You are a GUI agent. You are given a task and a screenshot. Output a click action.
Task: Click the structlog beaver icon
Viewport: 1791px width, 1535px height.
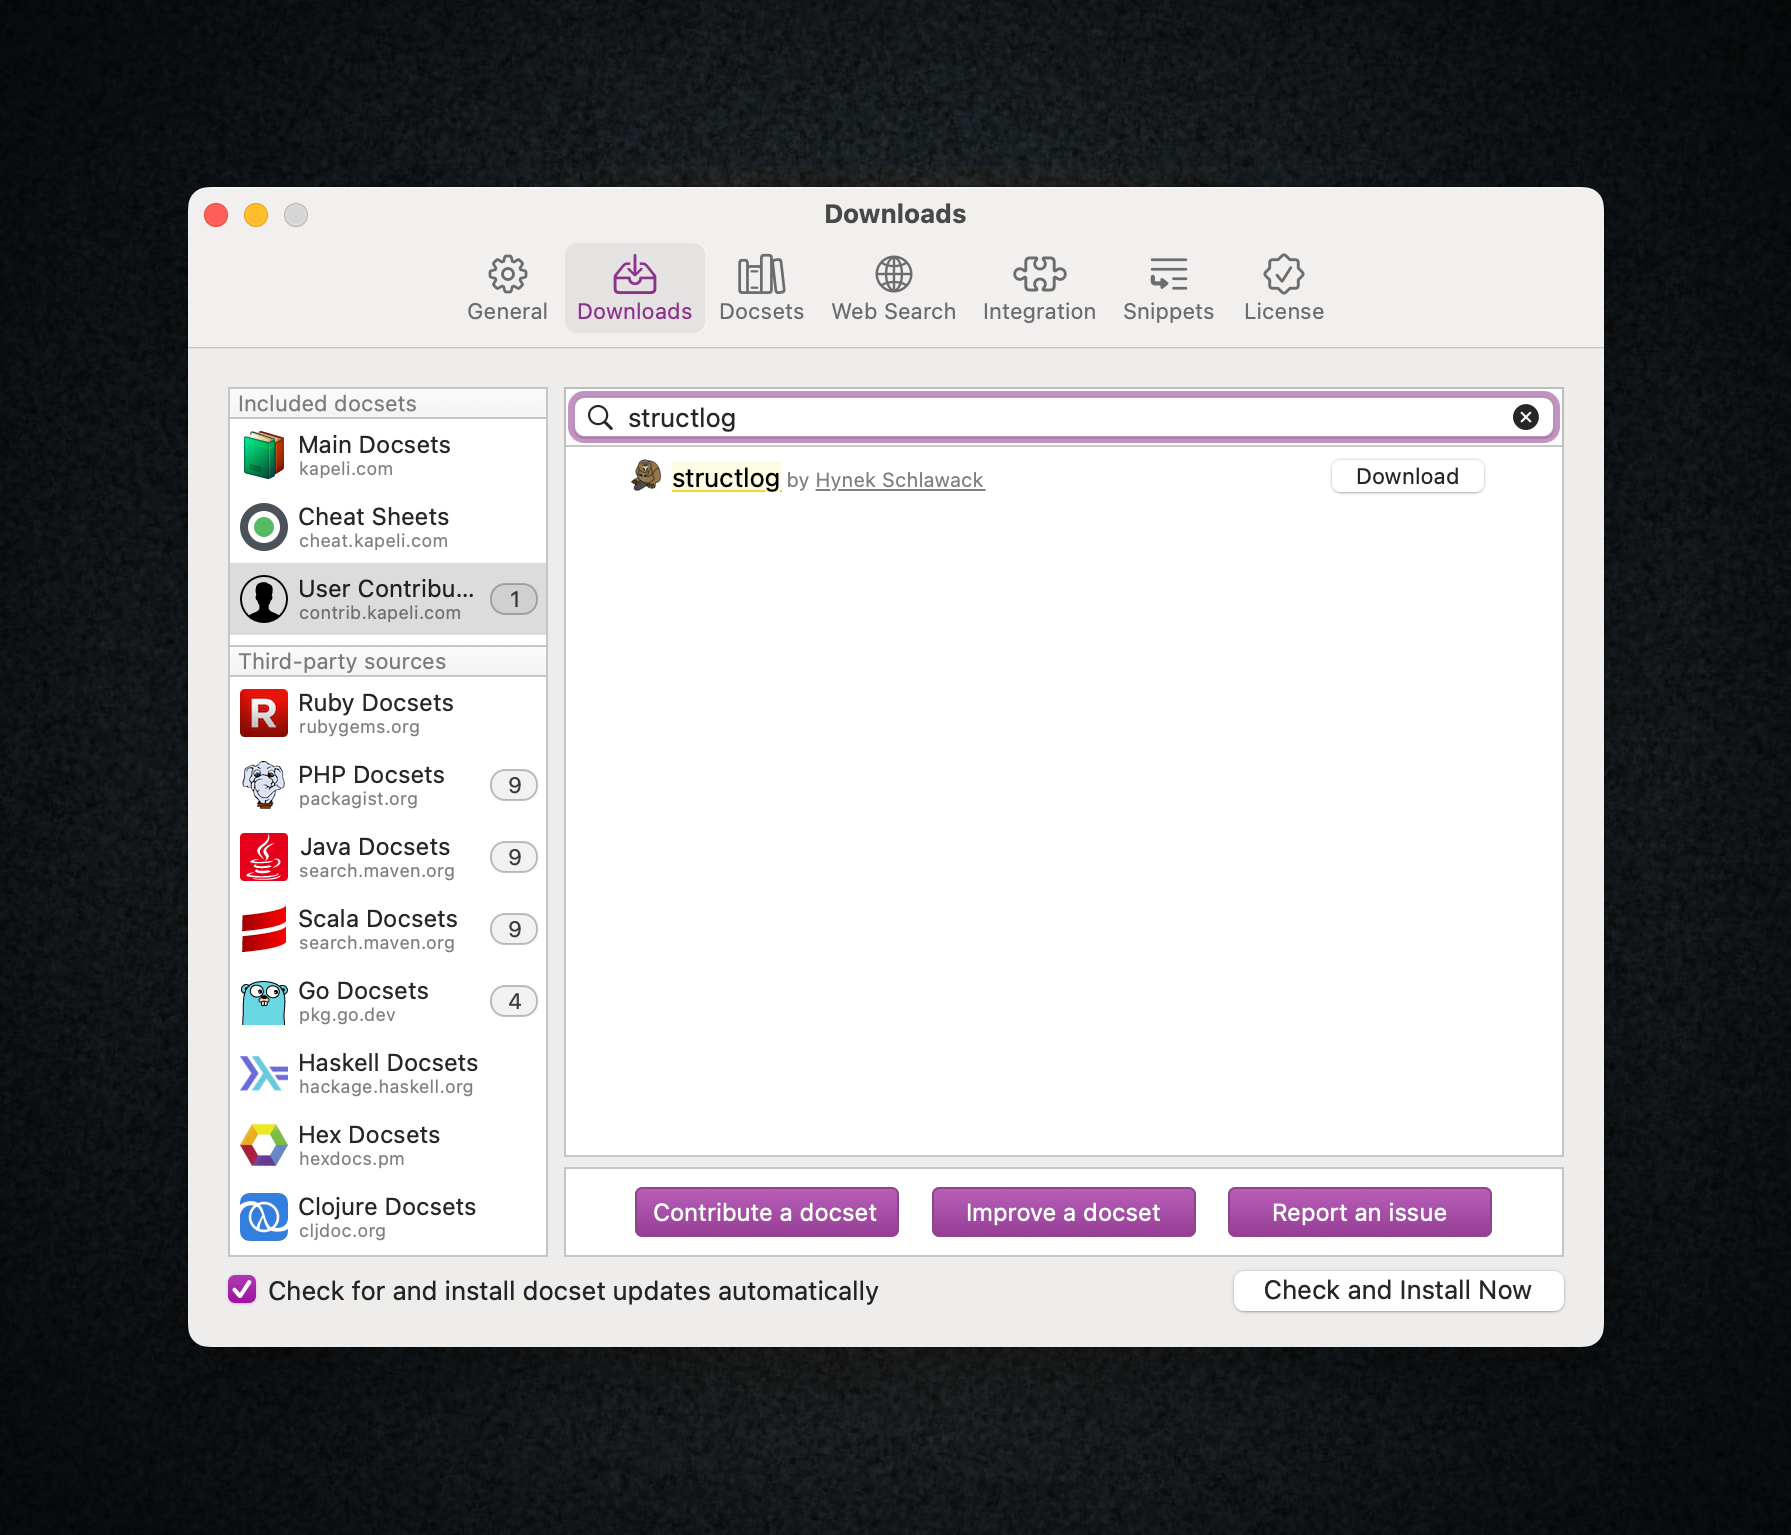point(646,476)
